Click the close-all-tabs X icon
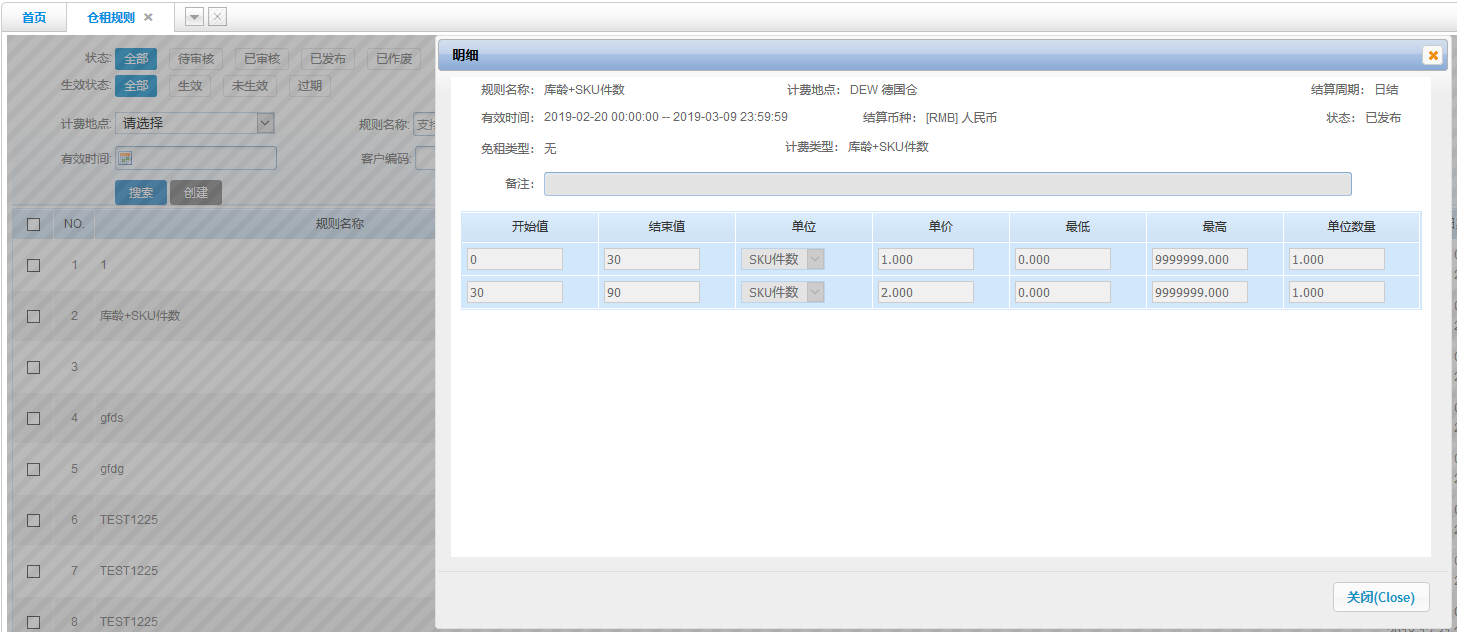Image resolution: width=1457 pixels, height=632 pixels. click(217, 17)
